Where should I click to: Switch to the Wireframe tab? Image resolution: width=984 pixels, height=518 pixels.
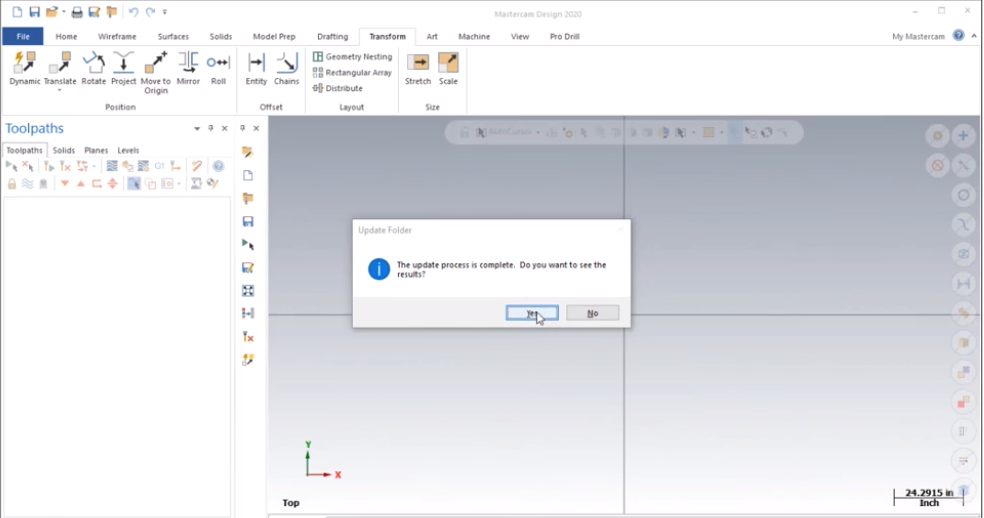coord(117,36)
